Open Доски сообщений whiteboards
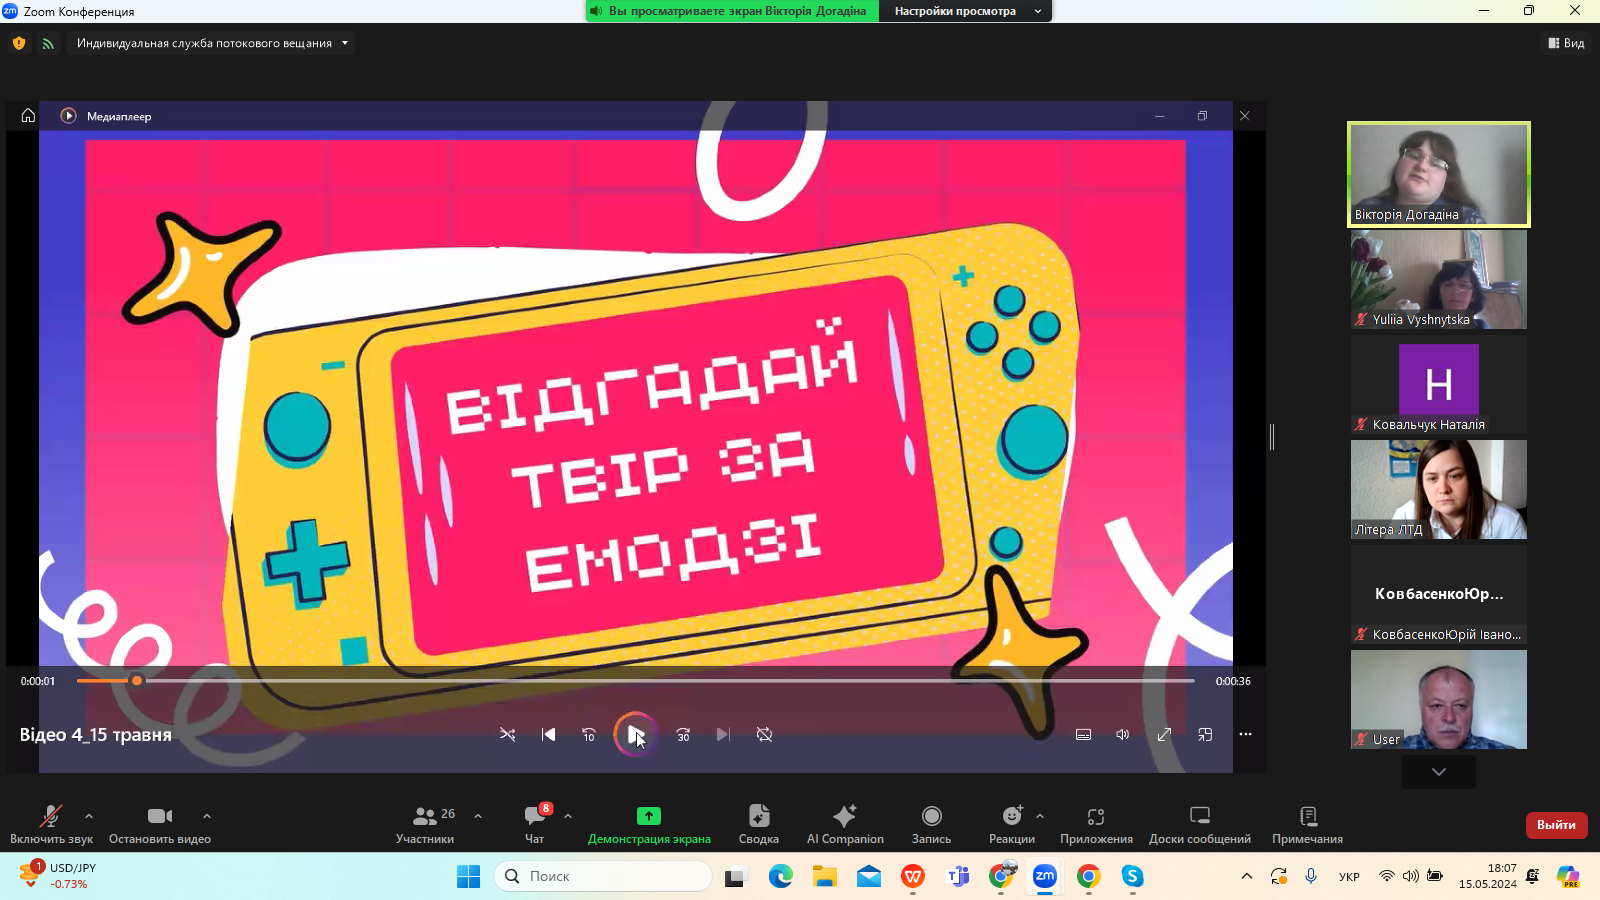1600x900 pixels. click(1199, 824)
